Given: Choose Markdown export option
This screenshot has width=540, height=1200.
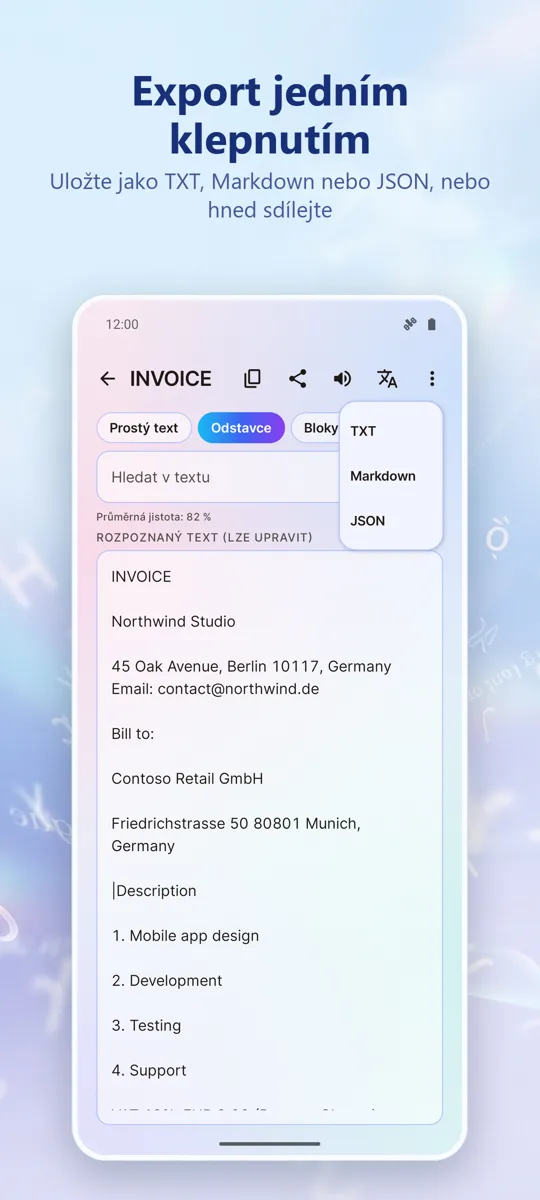Looking at the screenshot, I should [391, 476].
